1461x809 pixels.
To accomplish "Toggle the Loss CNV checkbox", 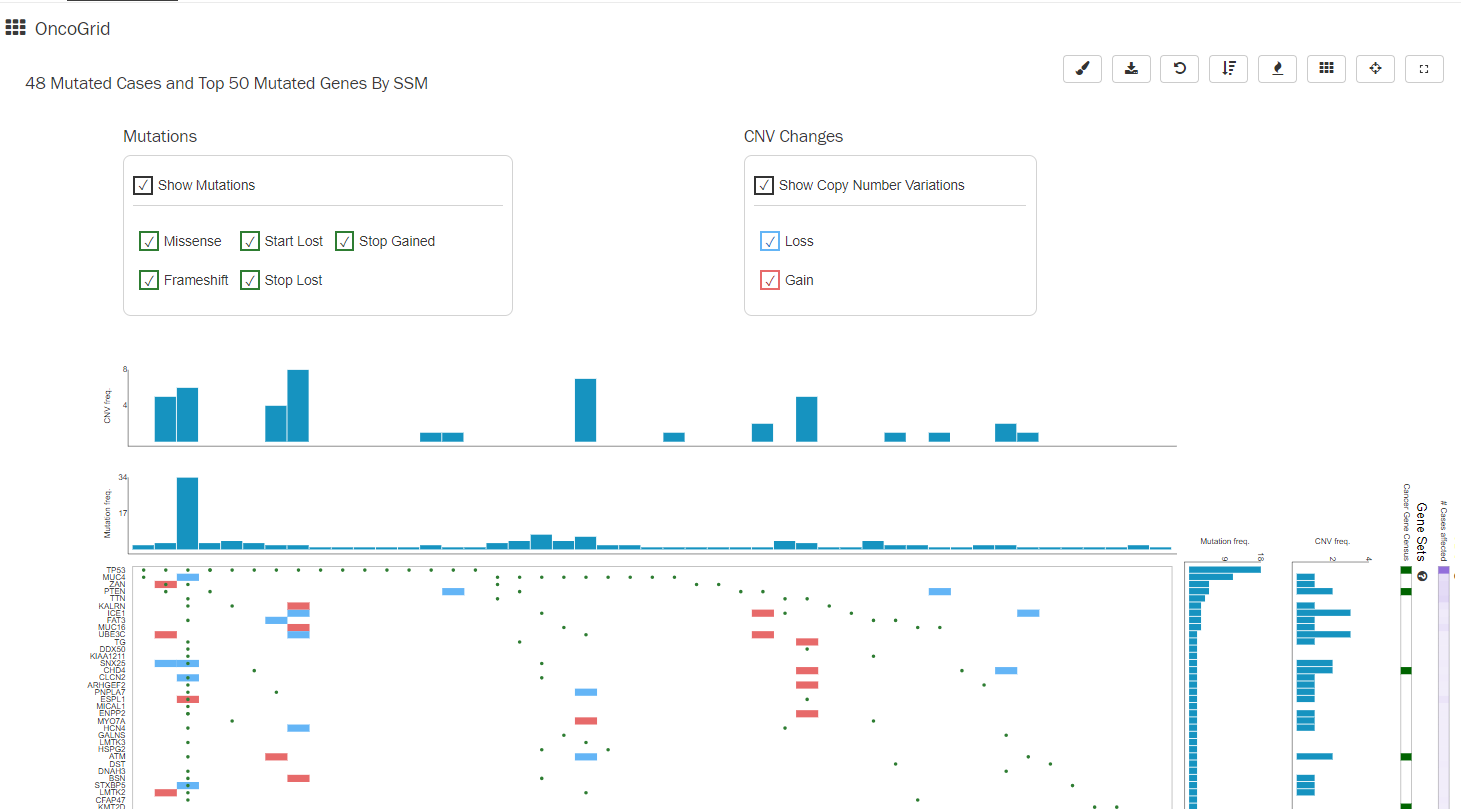I will click(770, 241).
